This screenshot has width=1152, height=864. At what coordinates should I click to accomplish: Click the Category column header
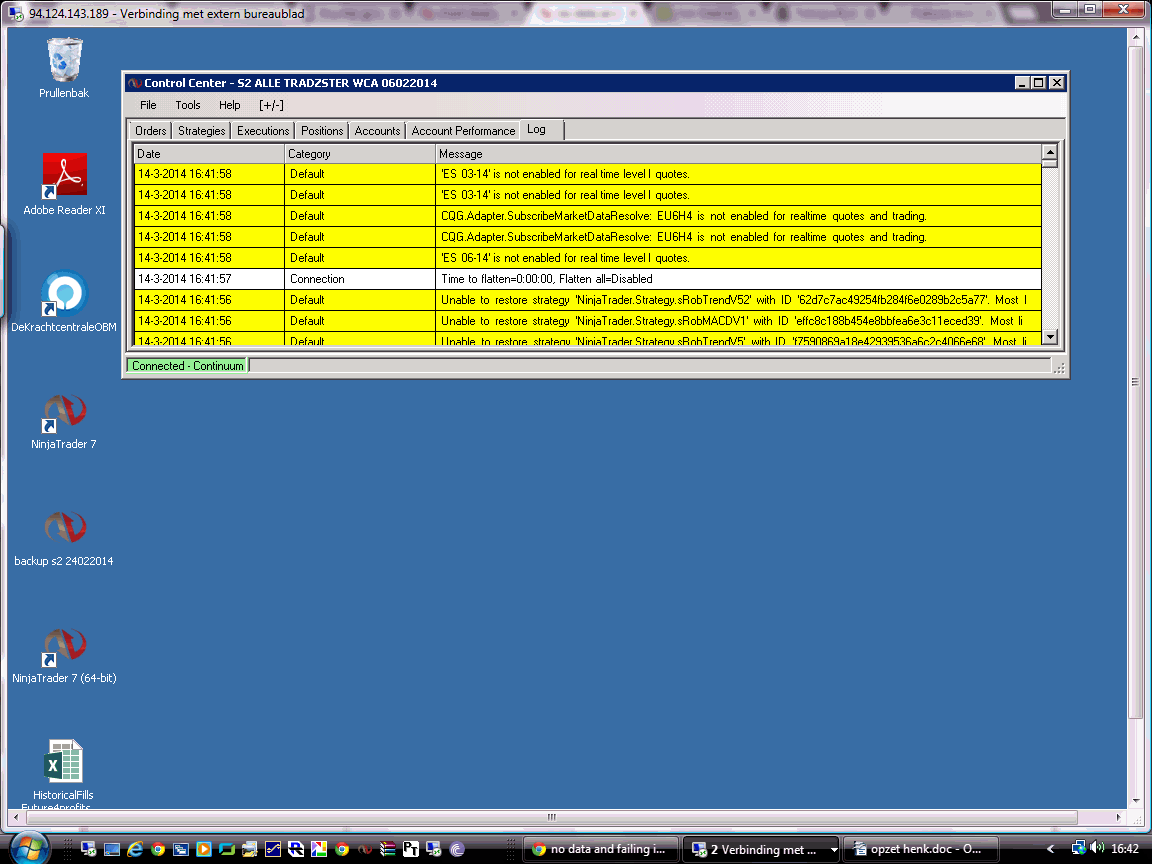[x=360, y=154]
